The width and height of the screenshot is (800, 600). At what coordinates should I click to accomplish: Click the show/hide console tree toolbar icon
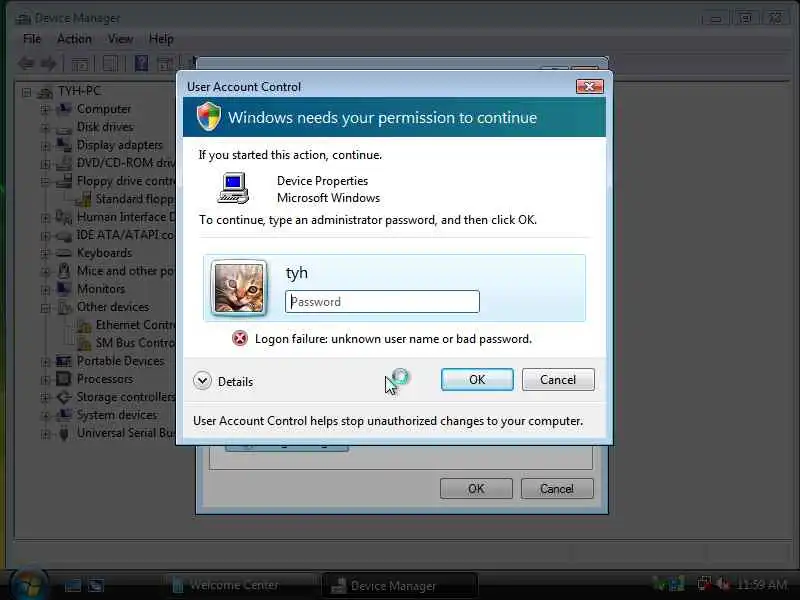(x=80, y=64)
